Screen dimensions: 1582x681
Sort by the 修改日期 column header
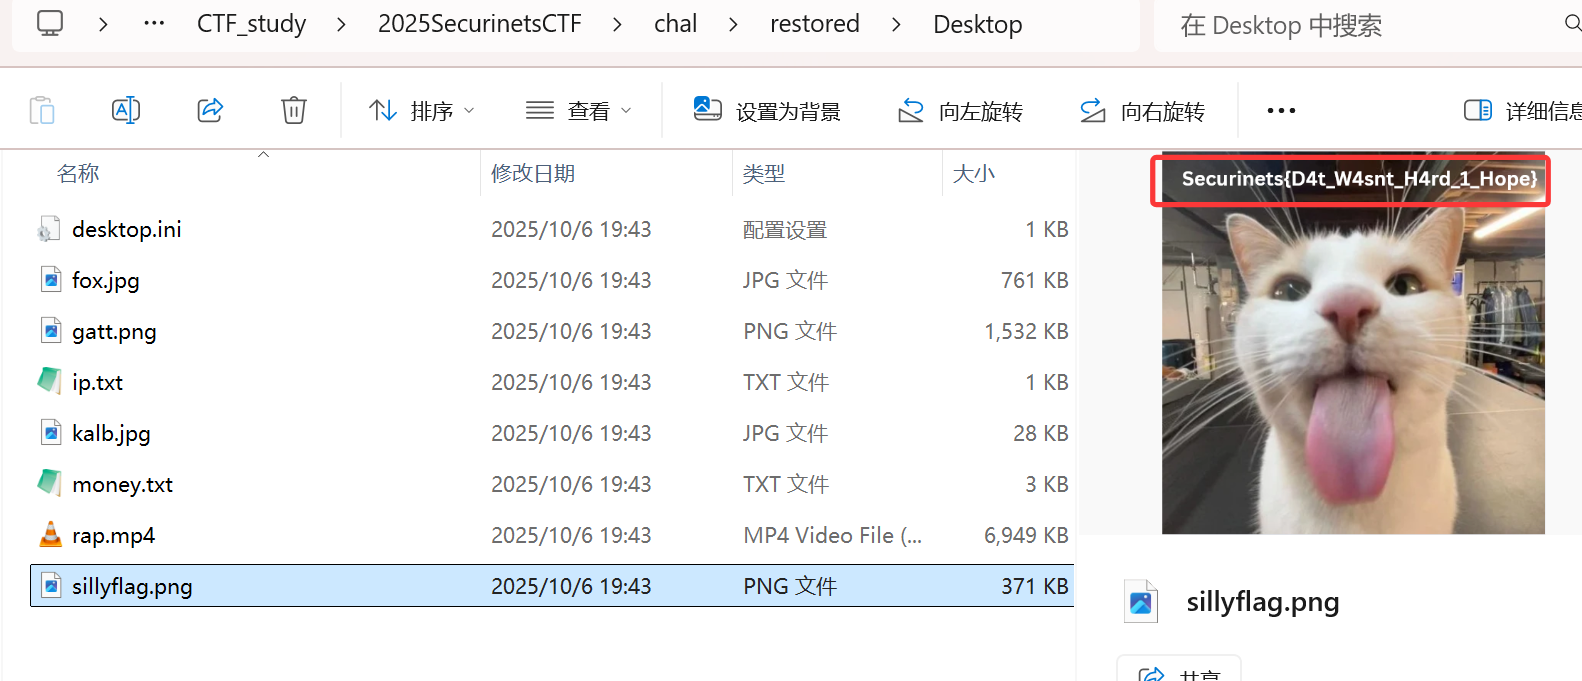click(533, 174)
